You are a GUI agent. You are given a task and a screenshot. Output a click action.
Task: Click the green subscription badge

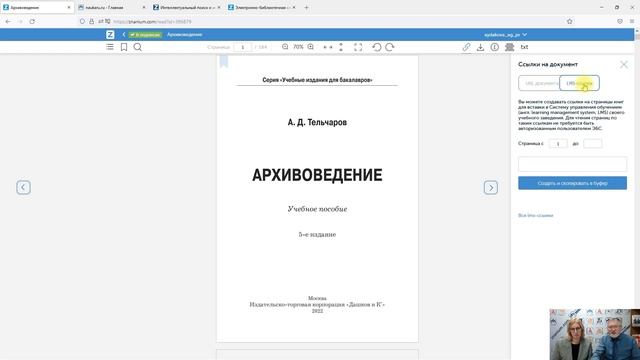point(145,35)
